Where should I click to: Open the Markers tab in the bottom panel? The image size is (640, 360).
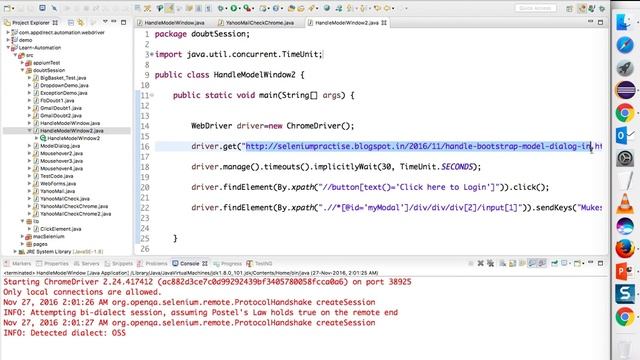17,264
